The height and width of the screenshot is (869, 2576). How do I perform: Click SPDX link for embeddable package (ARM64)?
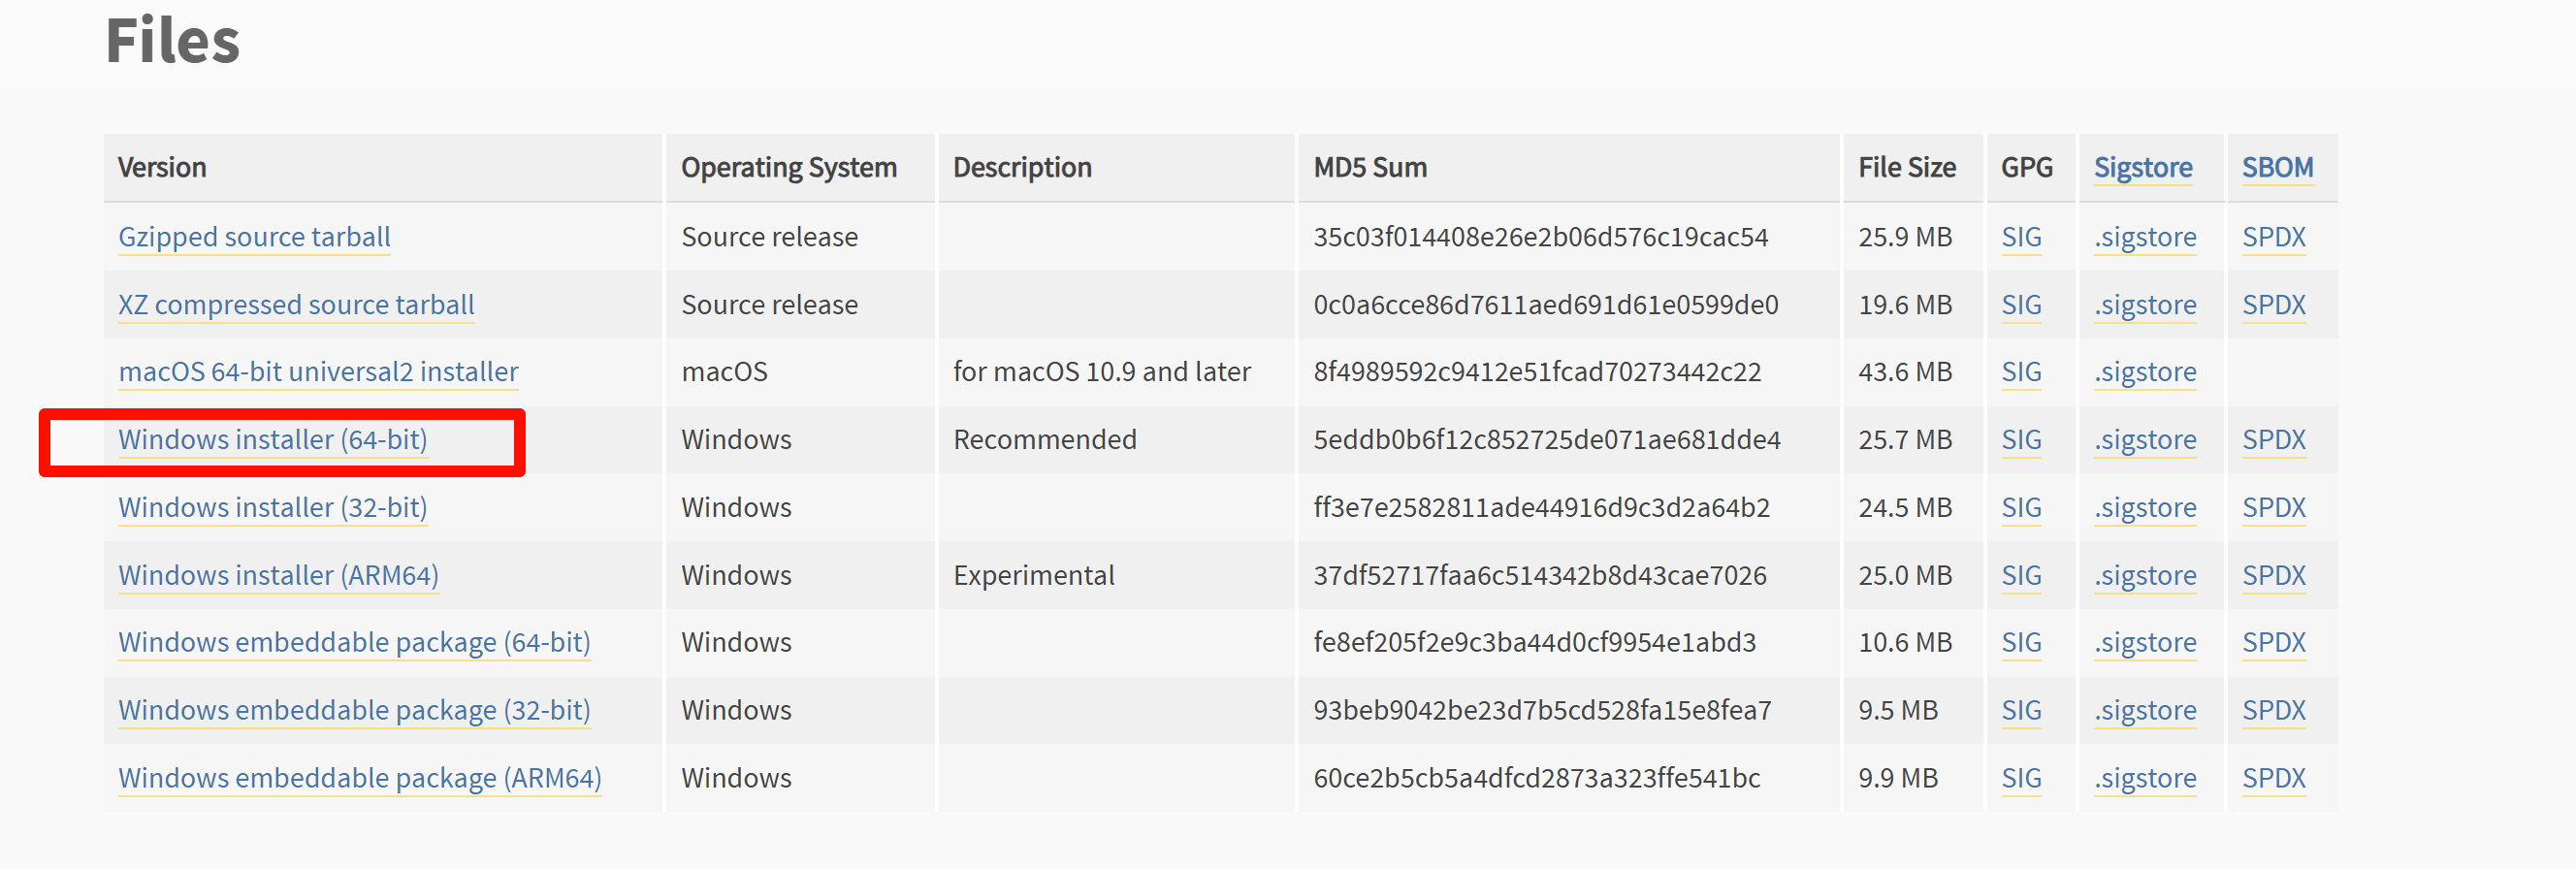(2273, 779)
